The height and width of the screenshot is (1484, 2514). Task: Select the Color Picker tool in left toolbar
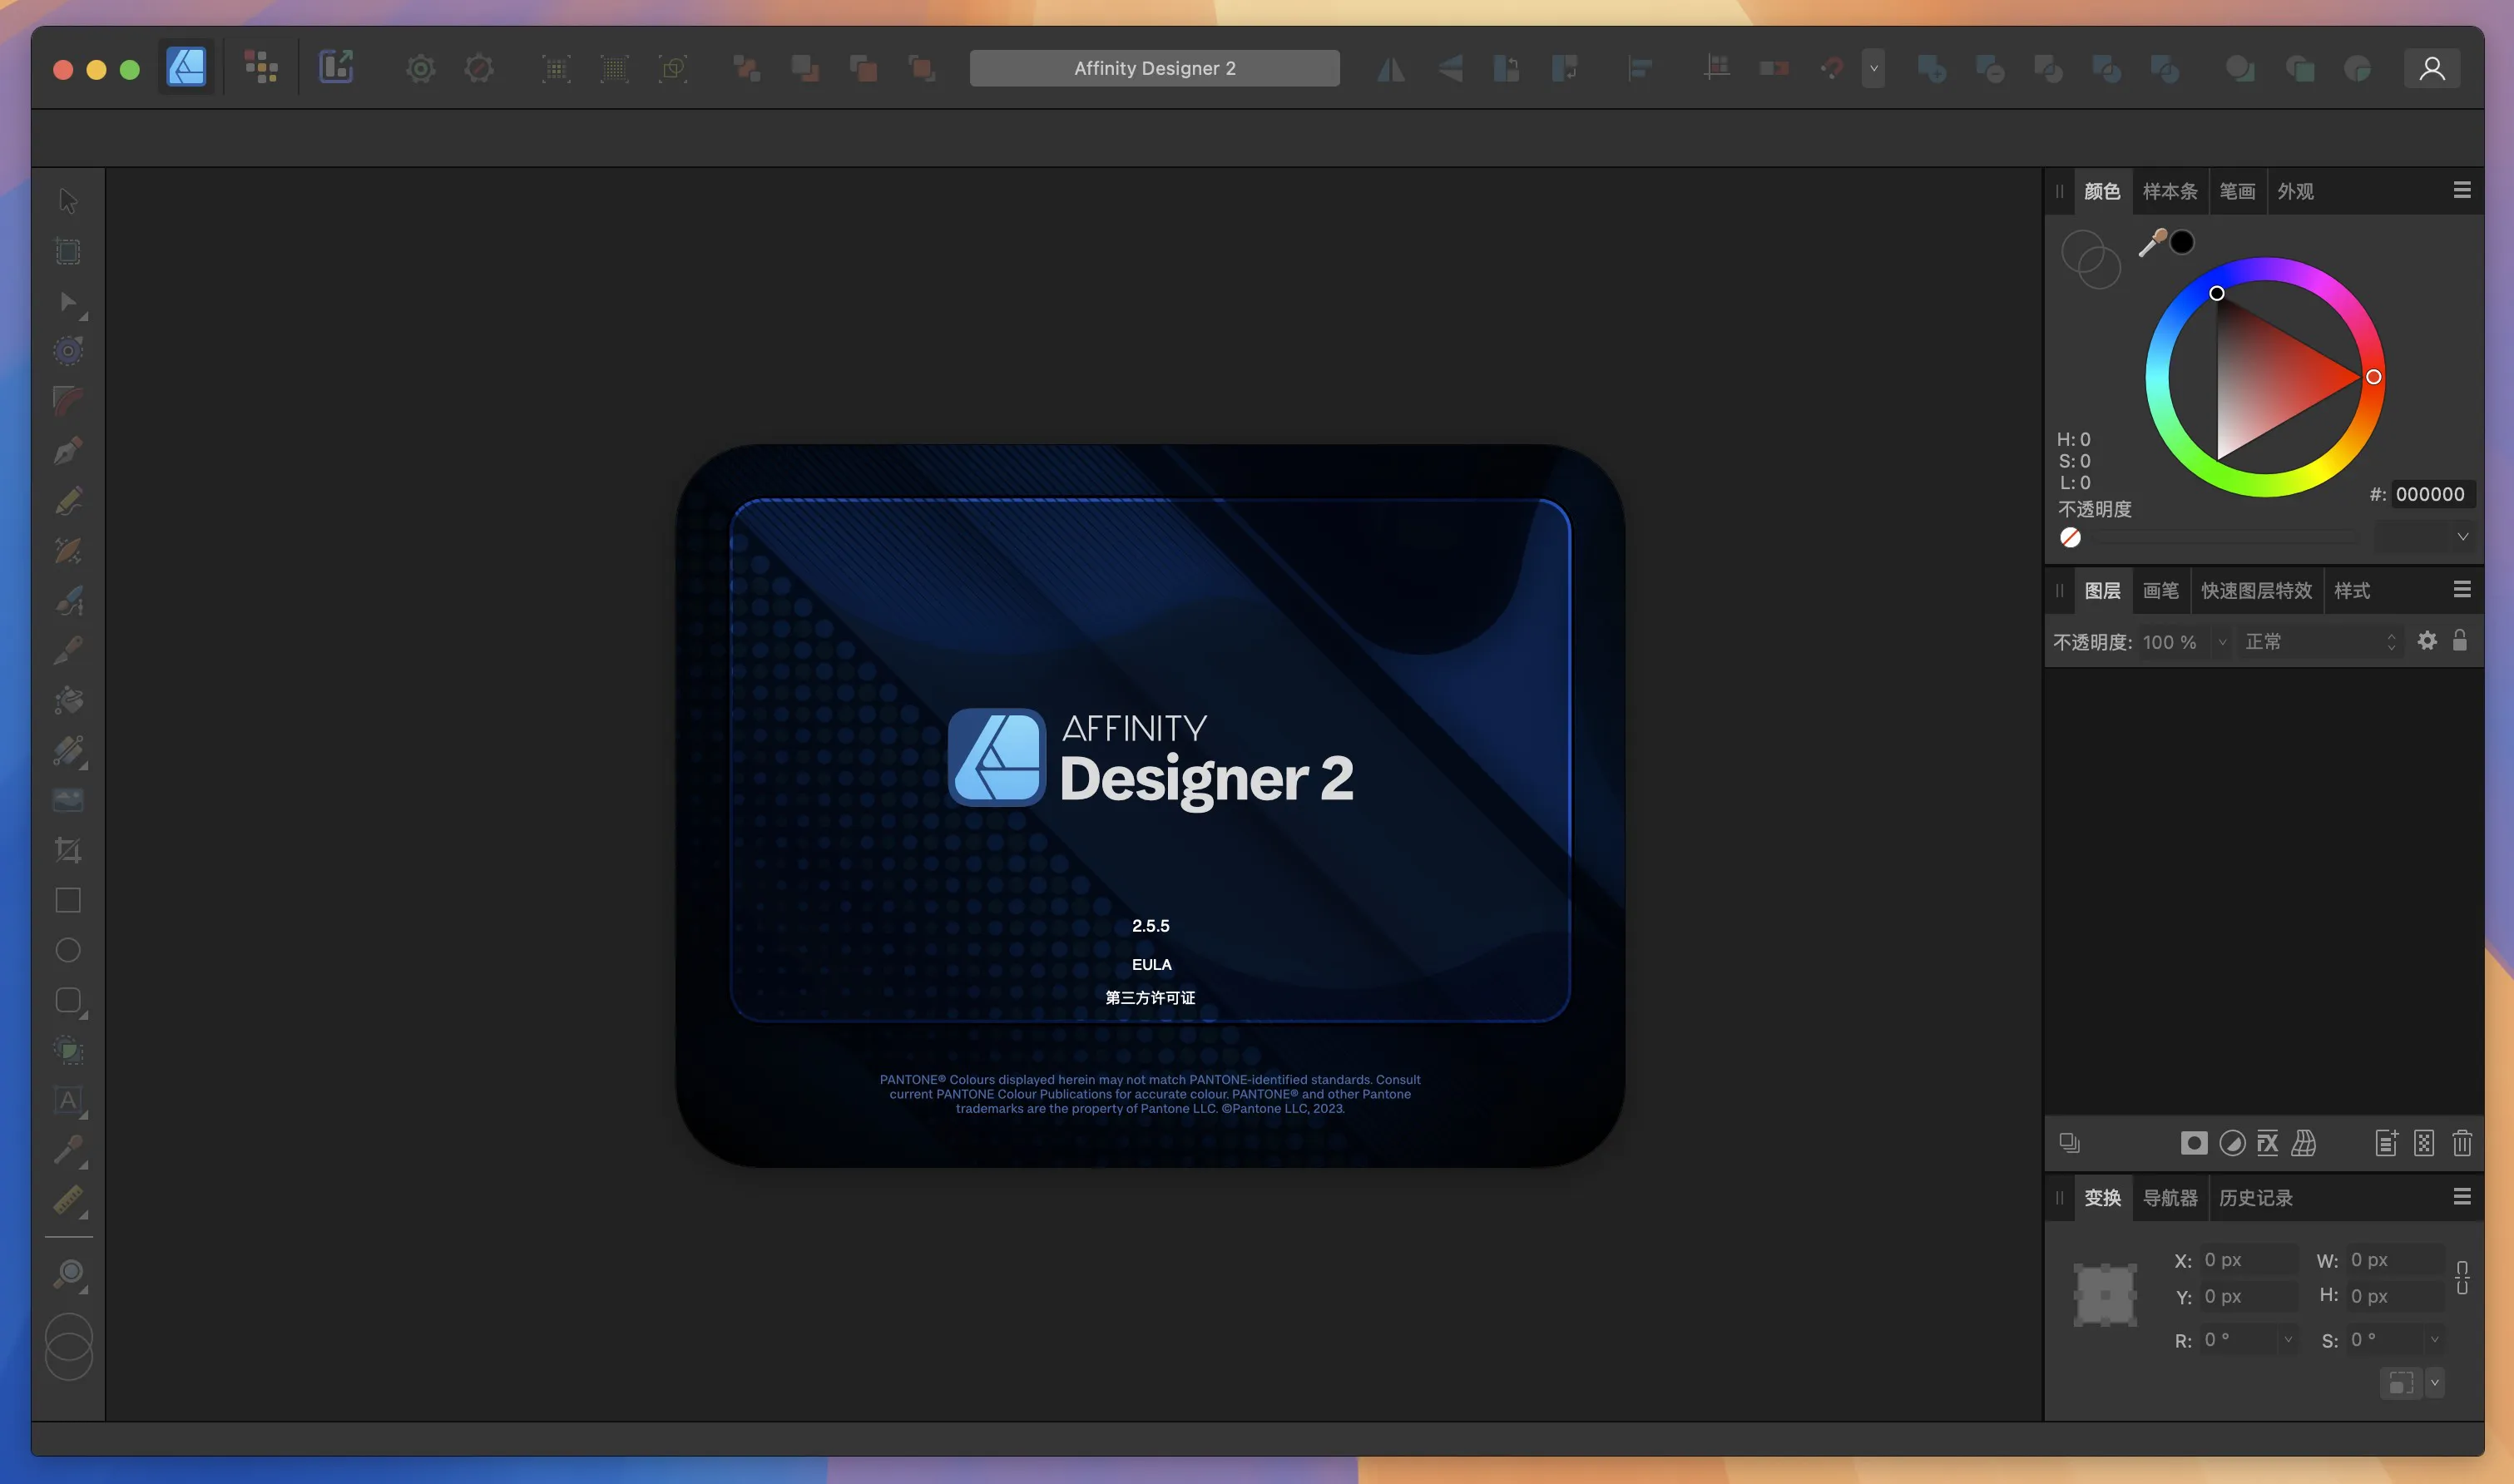pos(68,1150)
